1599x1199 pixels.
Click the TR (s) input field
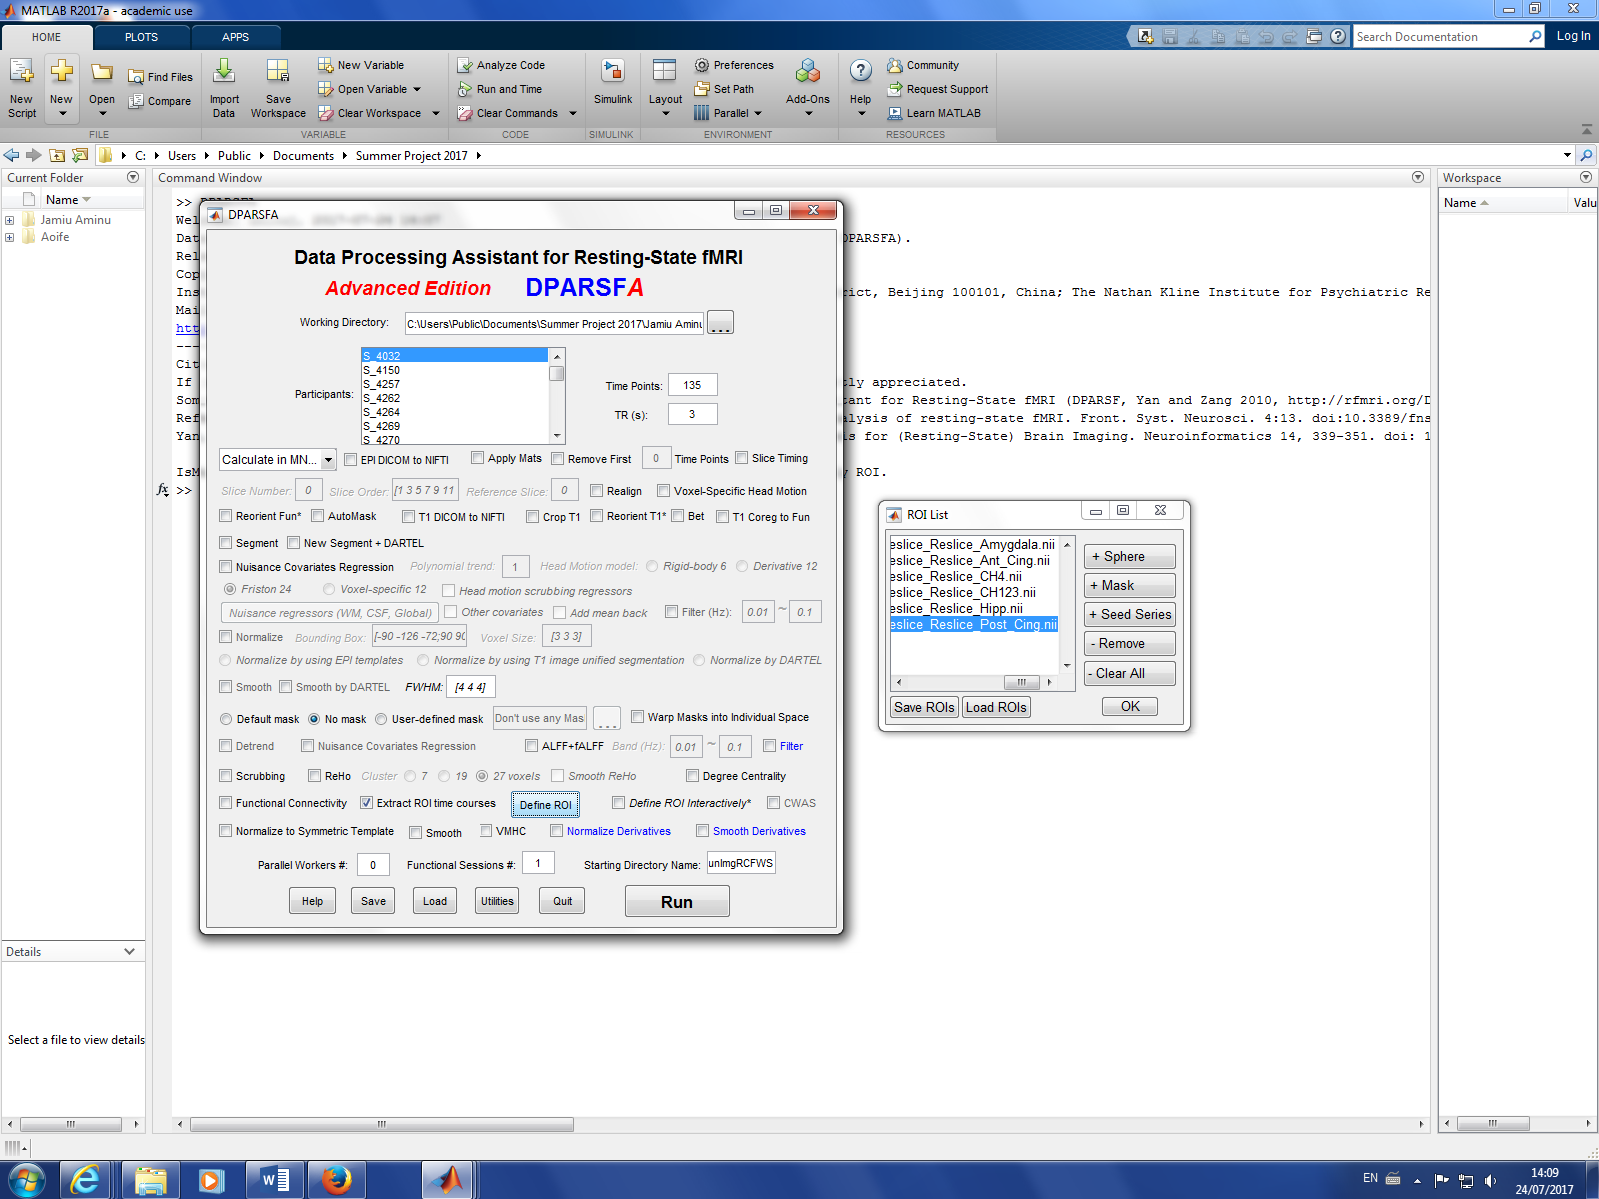tap(691, 414)
